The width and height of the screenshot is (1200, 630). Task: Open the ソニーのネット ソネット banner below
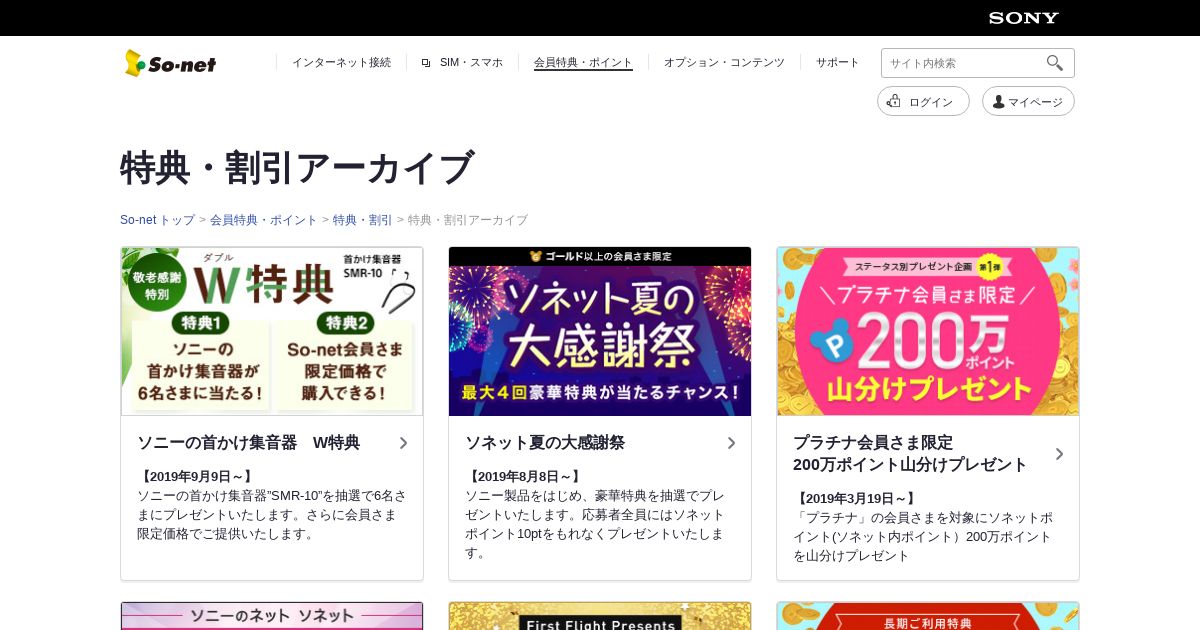[272, 616]
